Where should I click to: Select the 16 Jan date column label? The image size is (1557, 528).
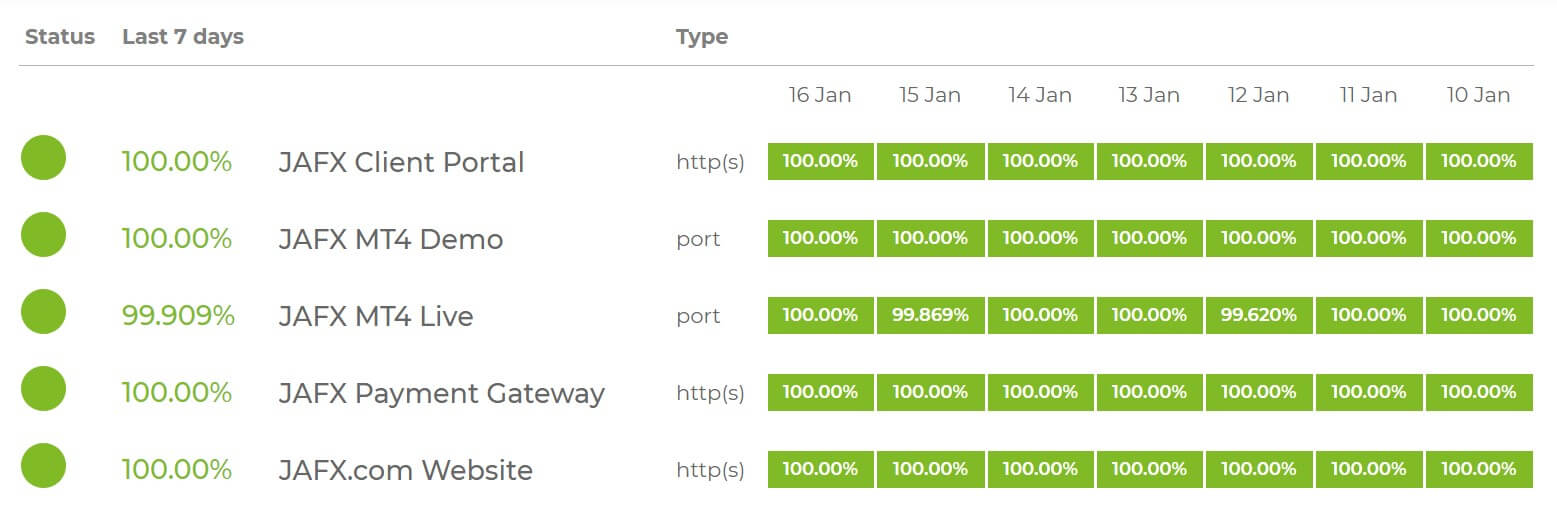pos(820,95)
